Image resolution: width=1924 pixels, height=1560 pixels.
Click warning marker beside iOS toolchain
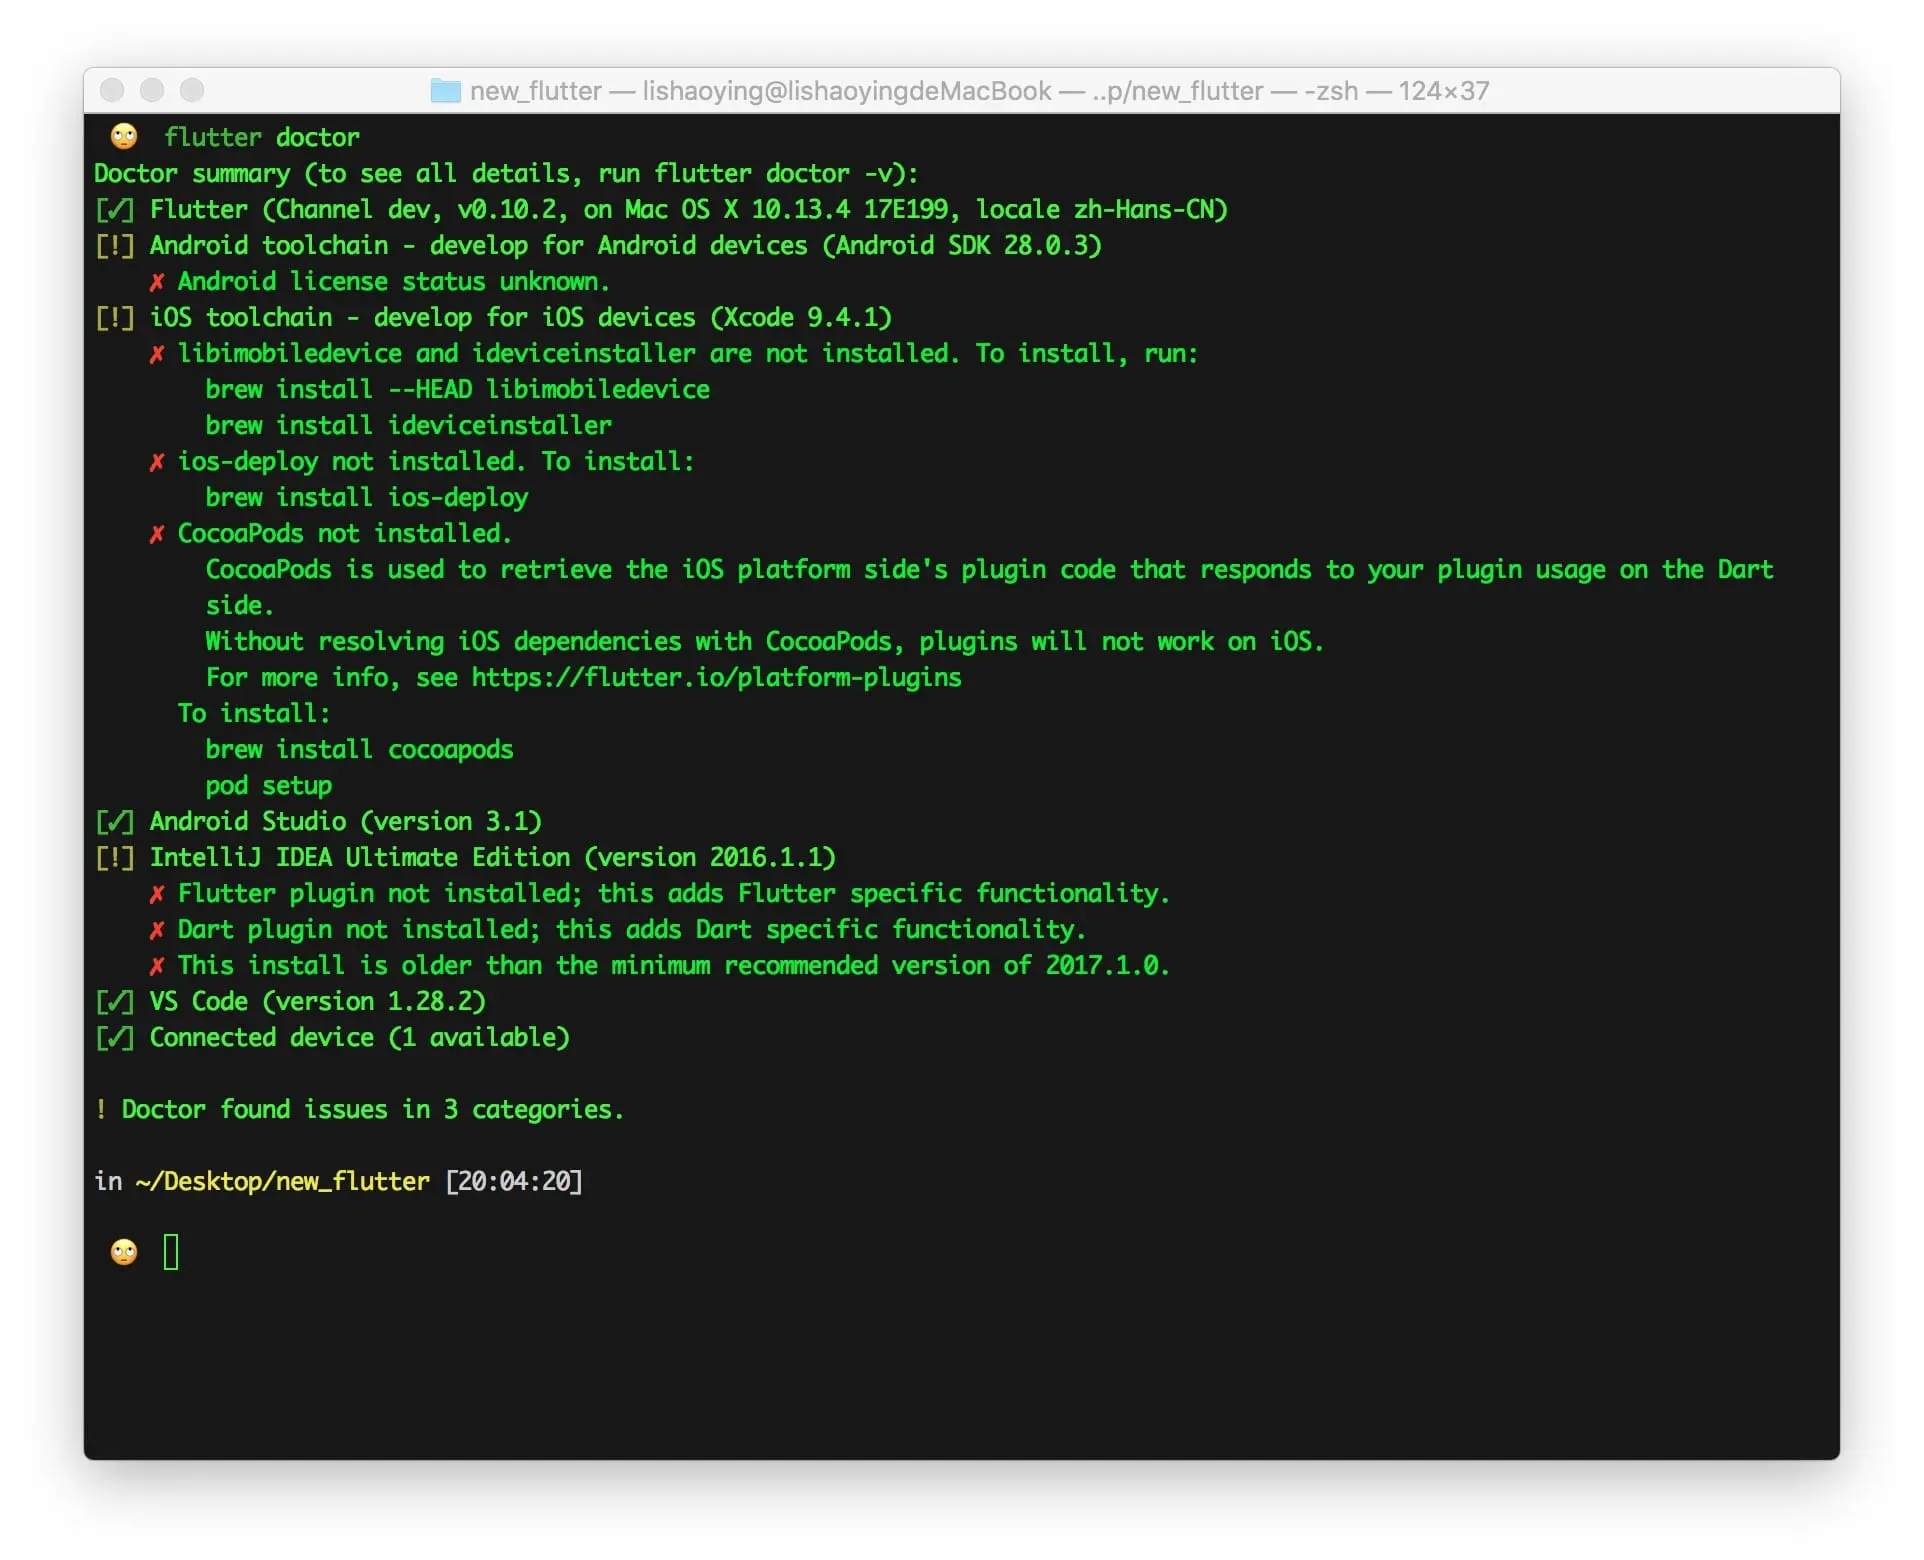[115, 318]
